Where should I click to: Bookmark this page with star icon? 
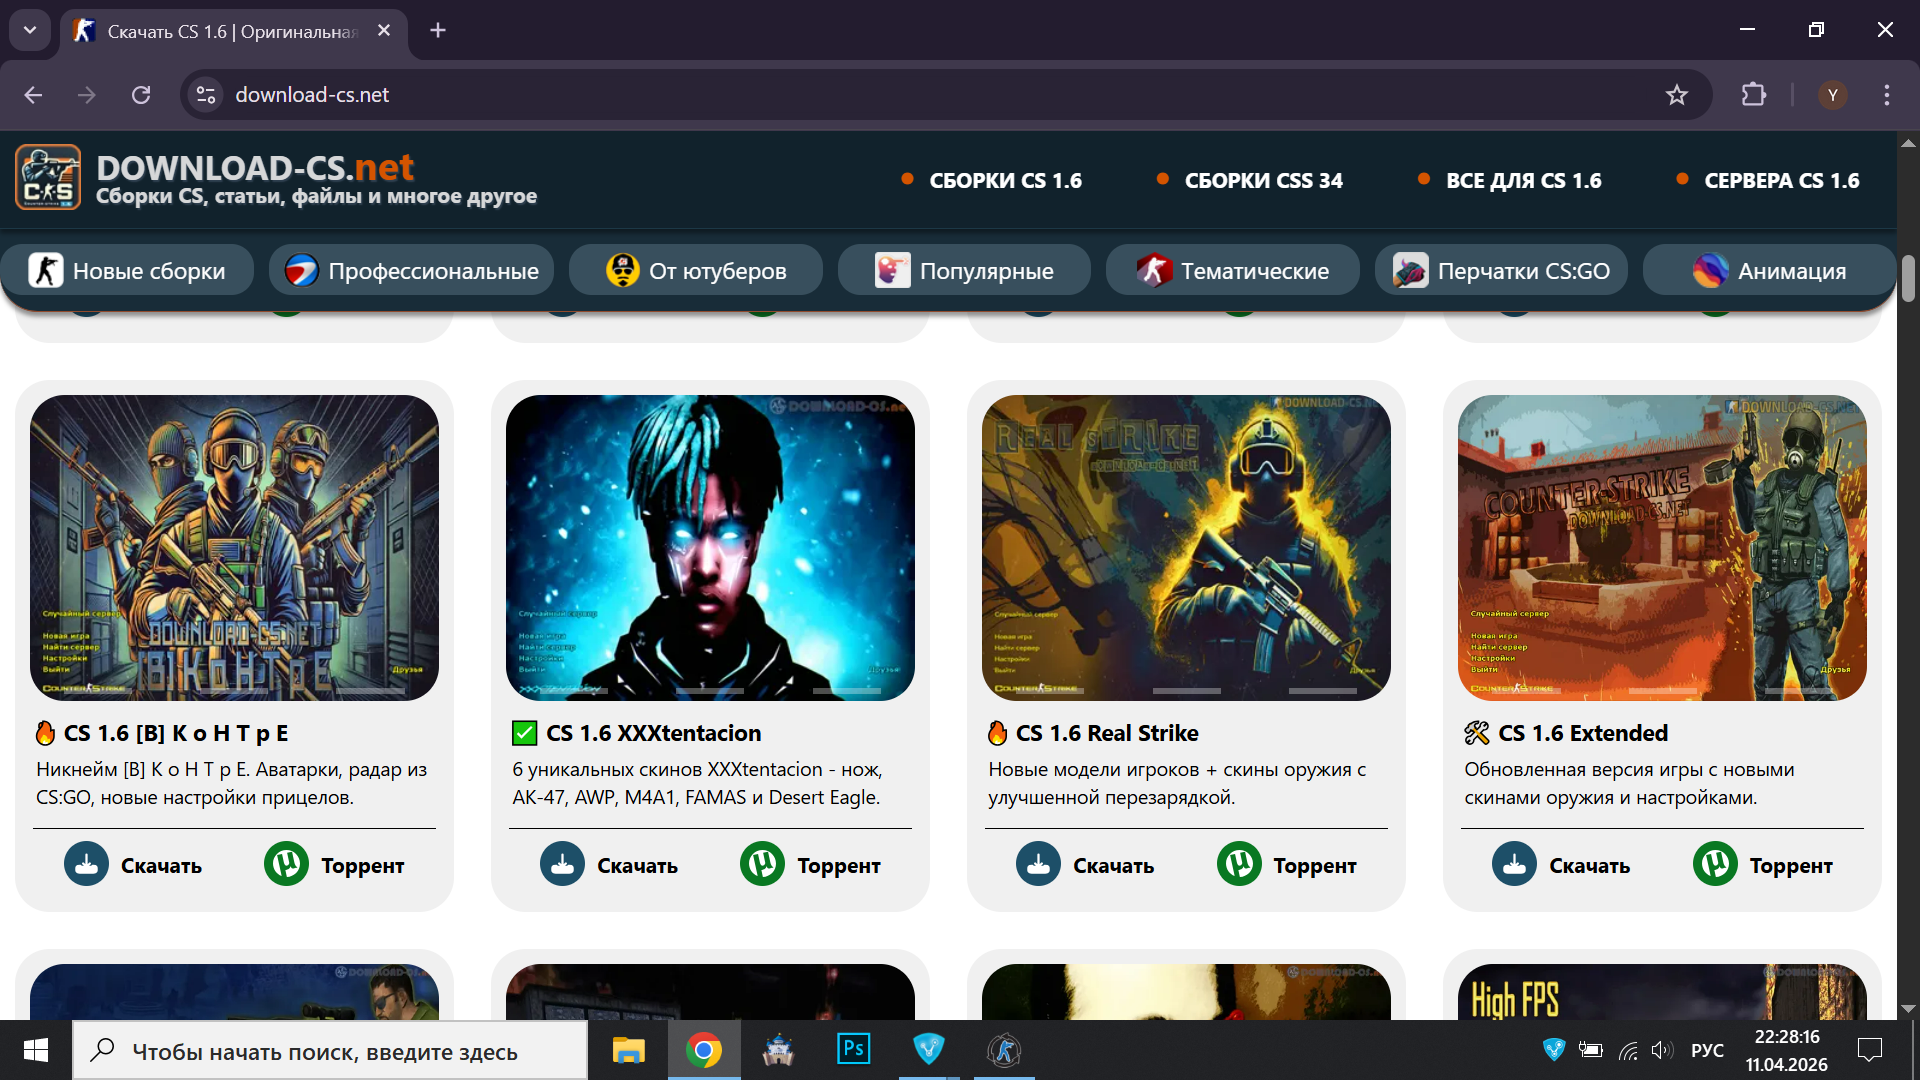click(x=1676, y=95)
